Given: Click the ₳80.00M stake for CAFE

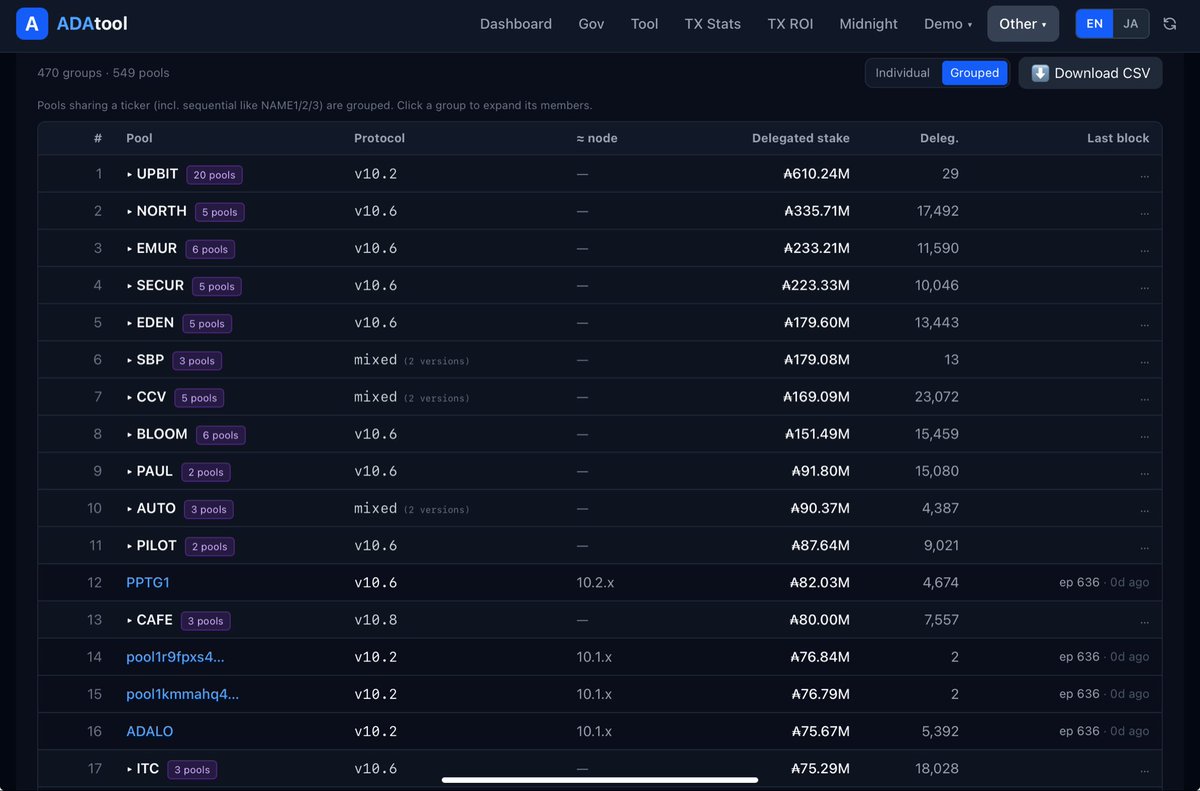Looking at the screenshot, I should (x=821, y=620).
